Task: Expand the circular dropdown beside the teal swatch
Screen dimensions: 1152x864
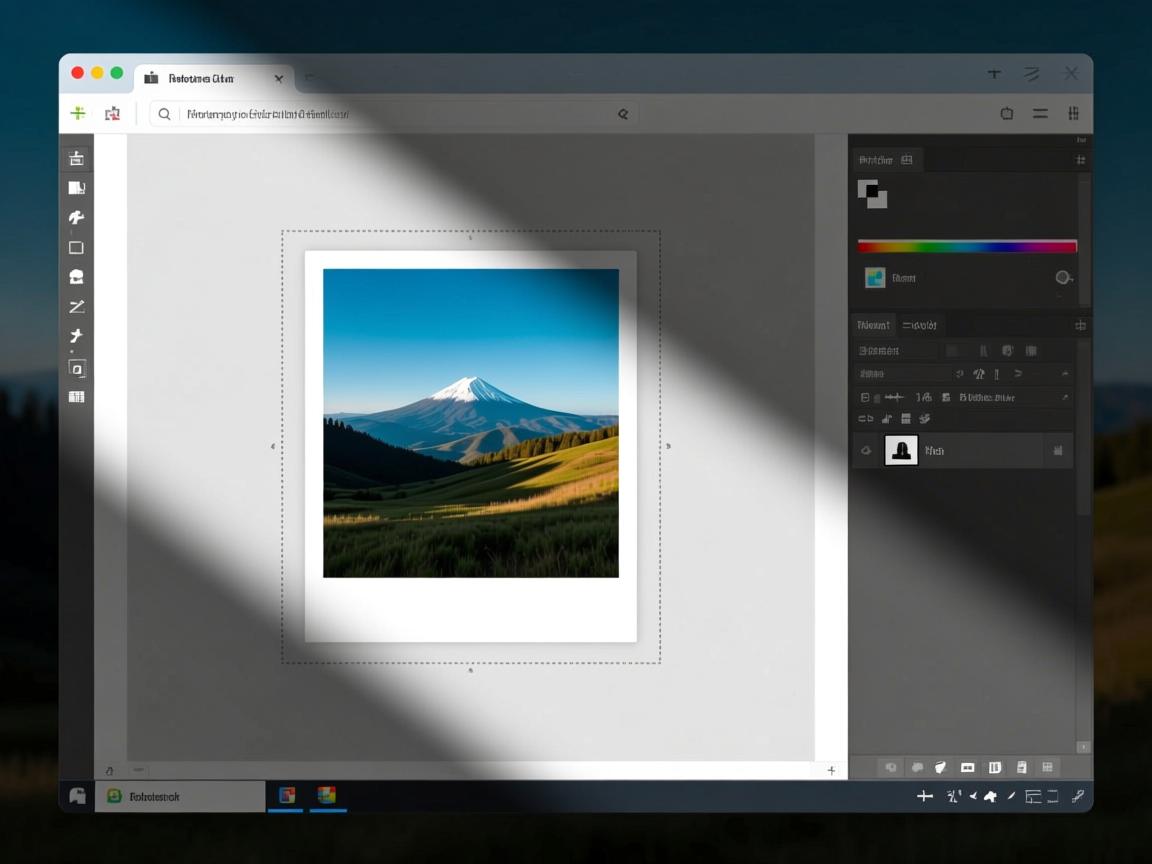Action: 1063,278
